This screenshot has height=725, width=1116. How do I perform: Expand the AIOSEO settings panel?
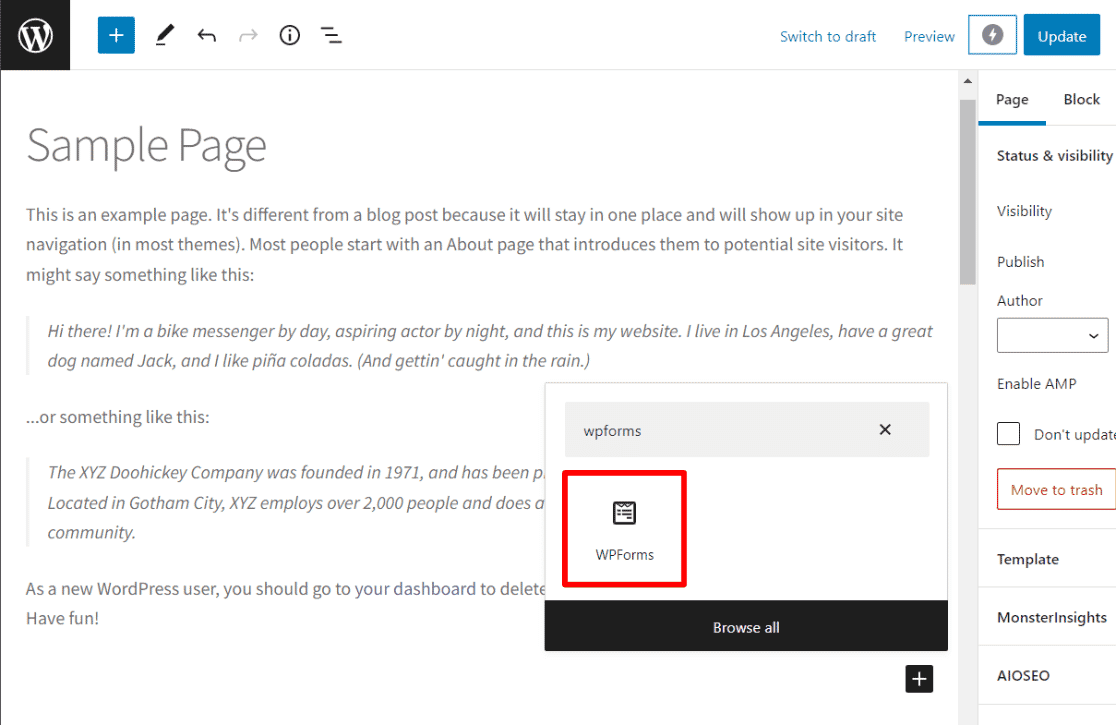coord(1022,675)
